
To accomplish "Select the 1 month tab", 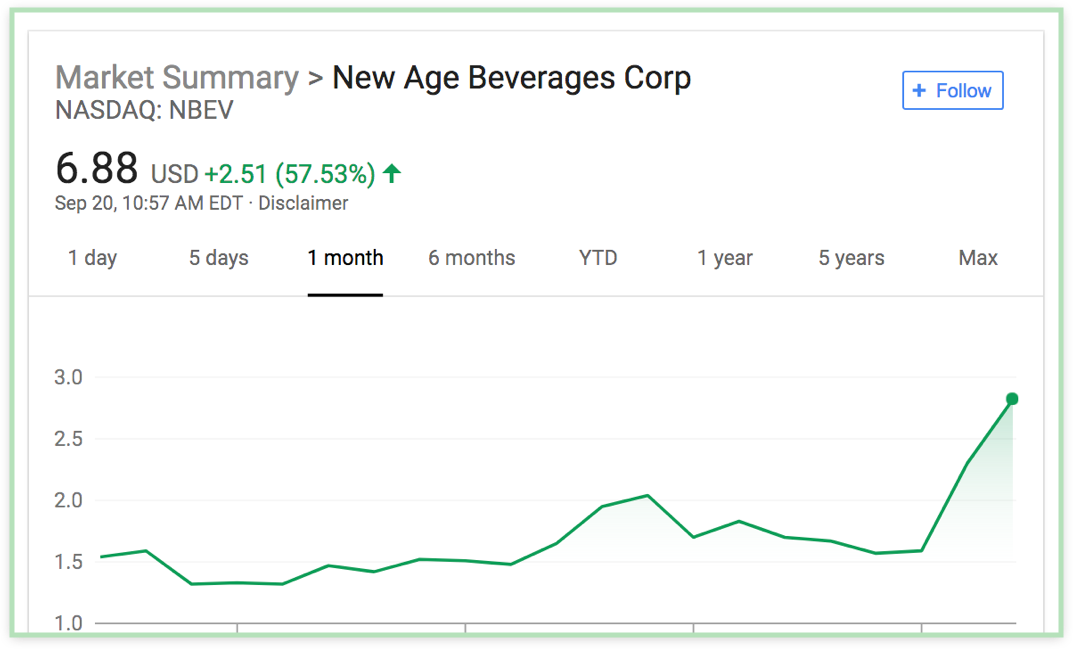I will coord(345,258).
